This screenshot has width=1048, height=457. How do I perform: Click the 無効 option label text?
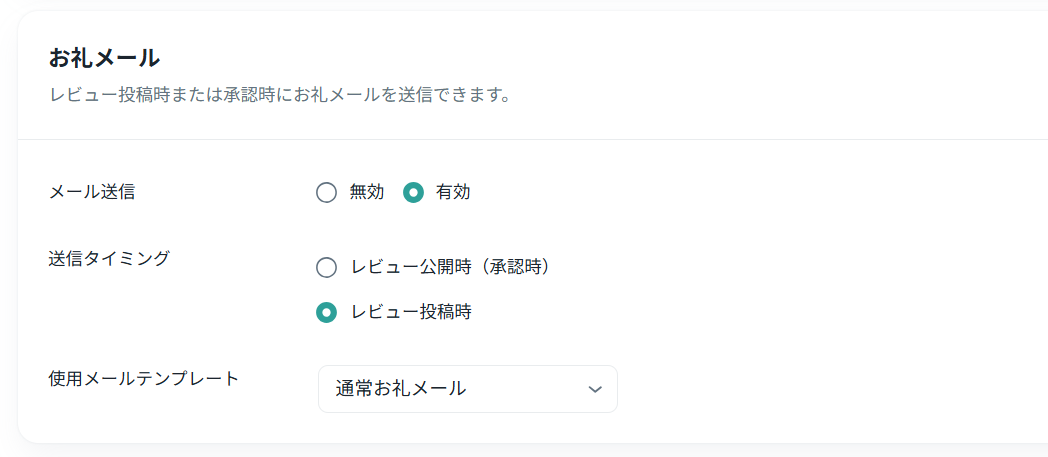[367, 193]
